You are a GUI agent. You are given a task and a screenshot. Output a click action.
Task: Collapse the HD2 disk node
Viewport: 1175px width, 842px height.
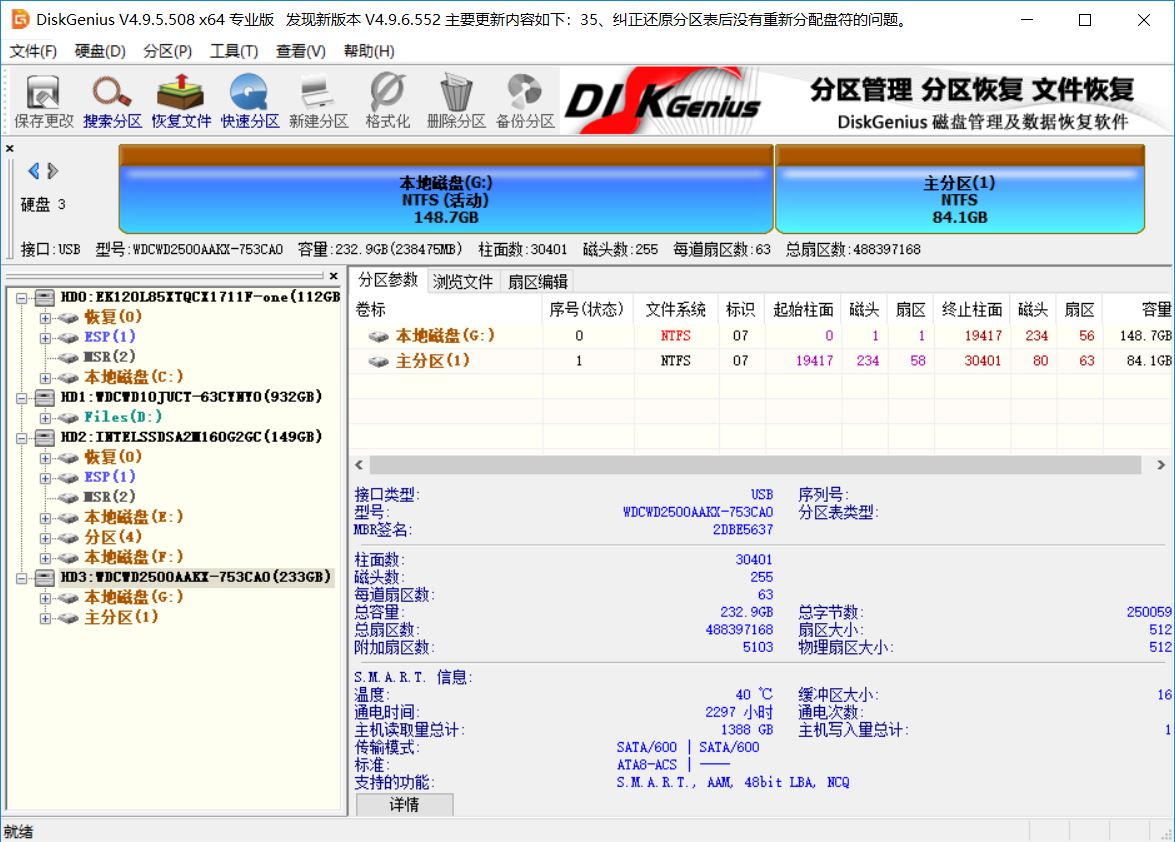pyautogui.click(x=22, y=437)
